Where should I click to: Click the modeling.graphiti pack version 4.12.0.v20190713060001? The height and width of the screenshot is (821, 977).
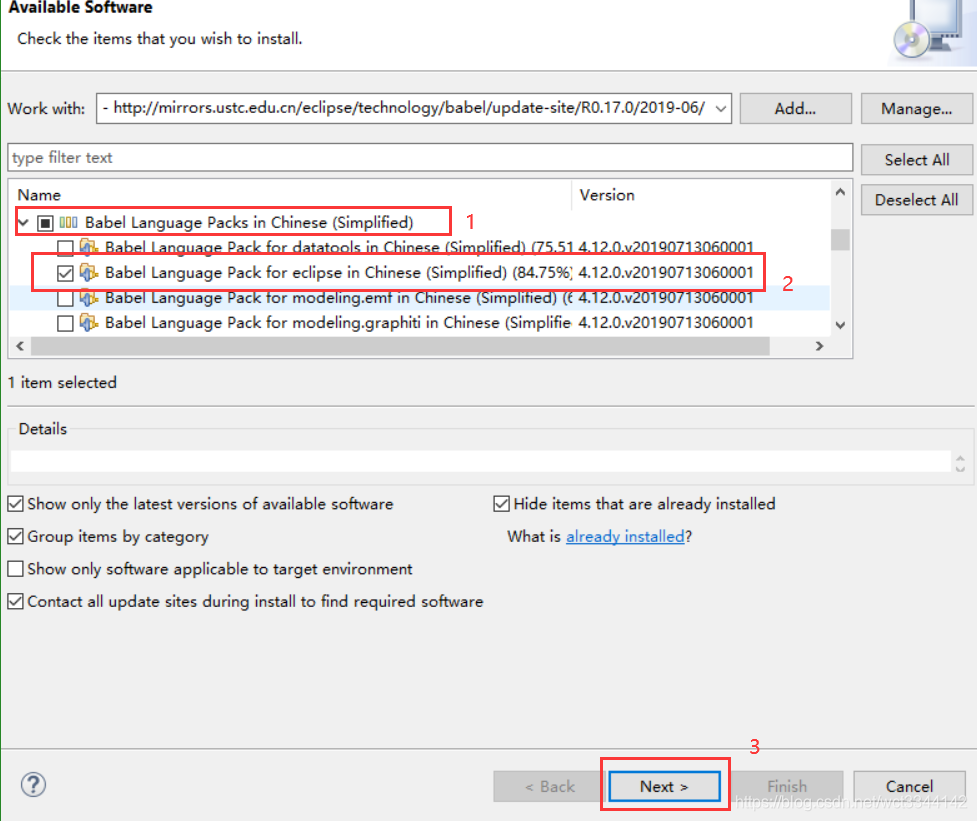click(x=665, y=323)
